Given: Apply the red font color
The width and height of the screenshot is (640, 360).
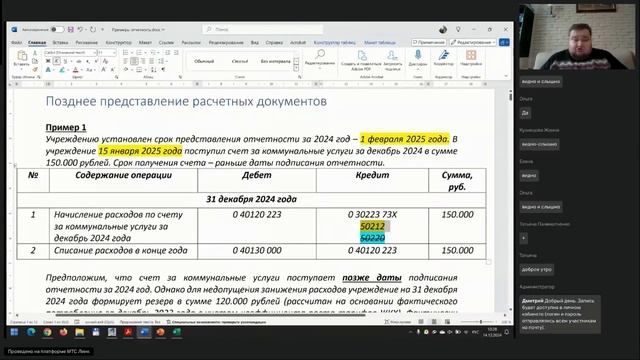Looking at the screenshot, I should point(76,70).
